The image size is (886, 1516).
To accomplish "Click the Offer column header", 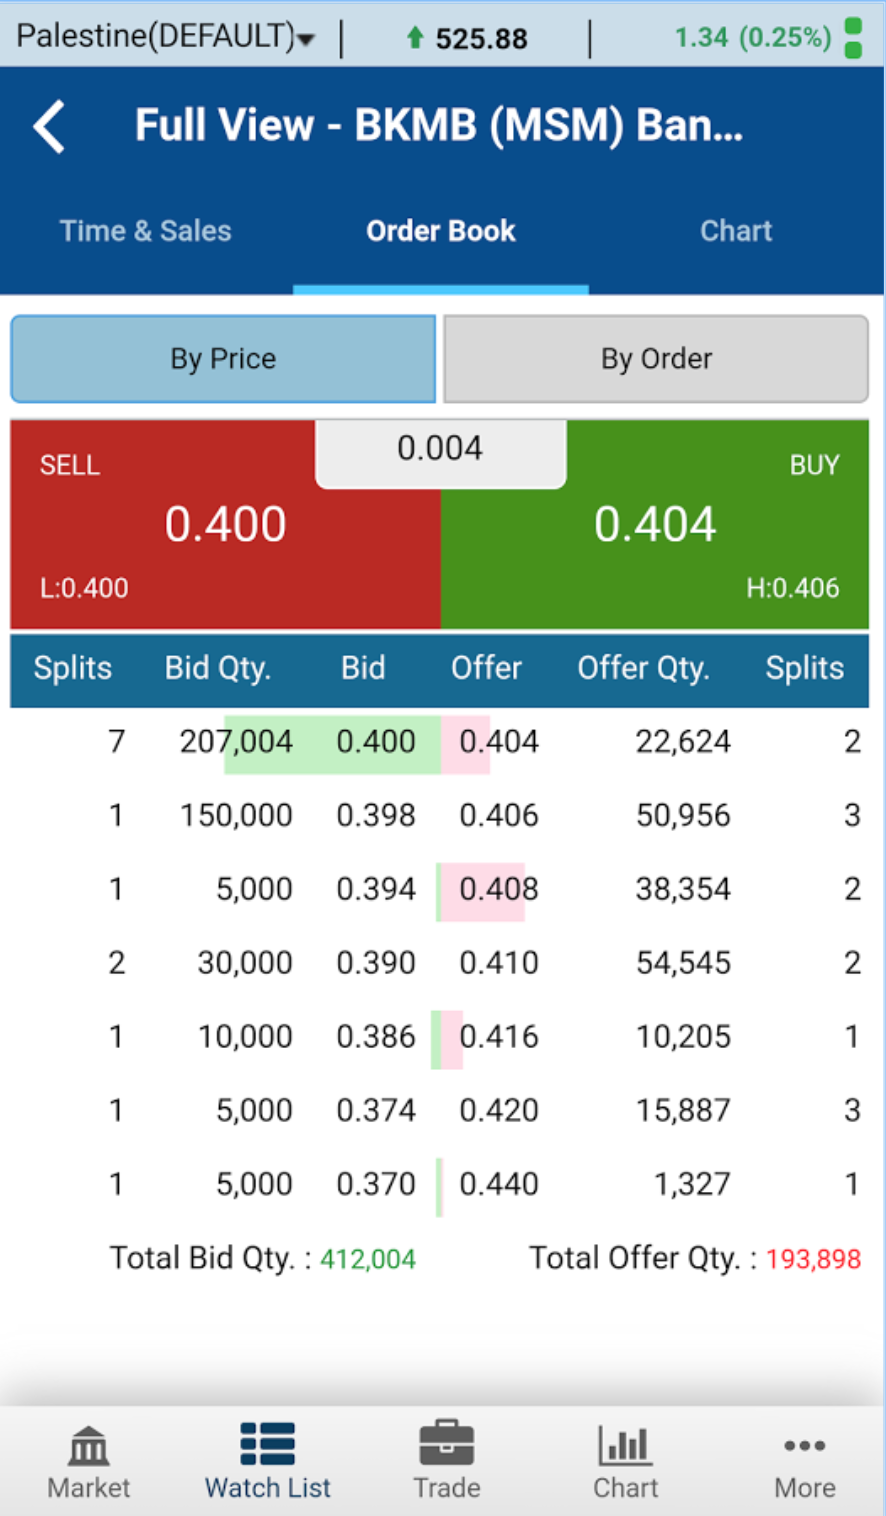I will click(486, 668).
